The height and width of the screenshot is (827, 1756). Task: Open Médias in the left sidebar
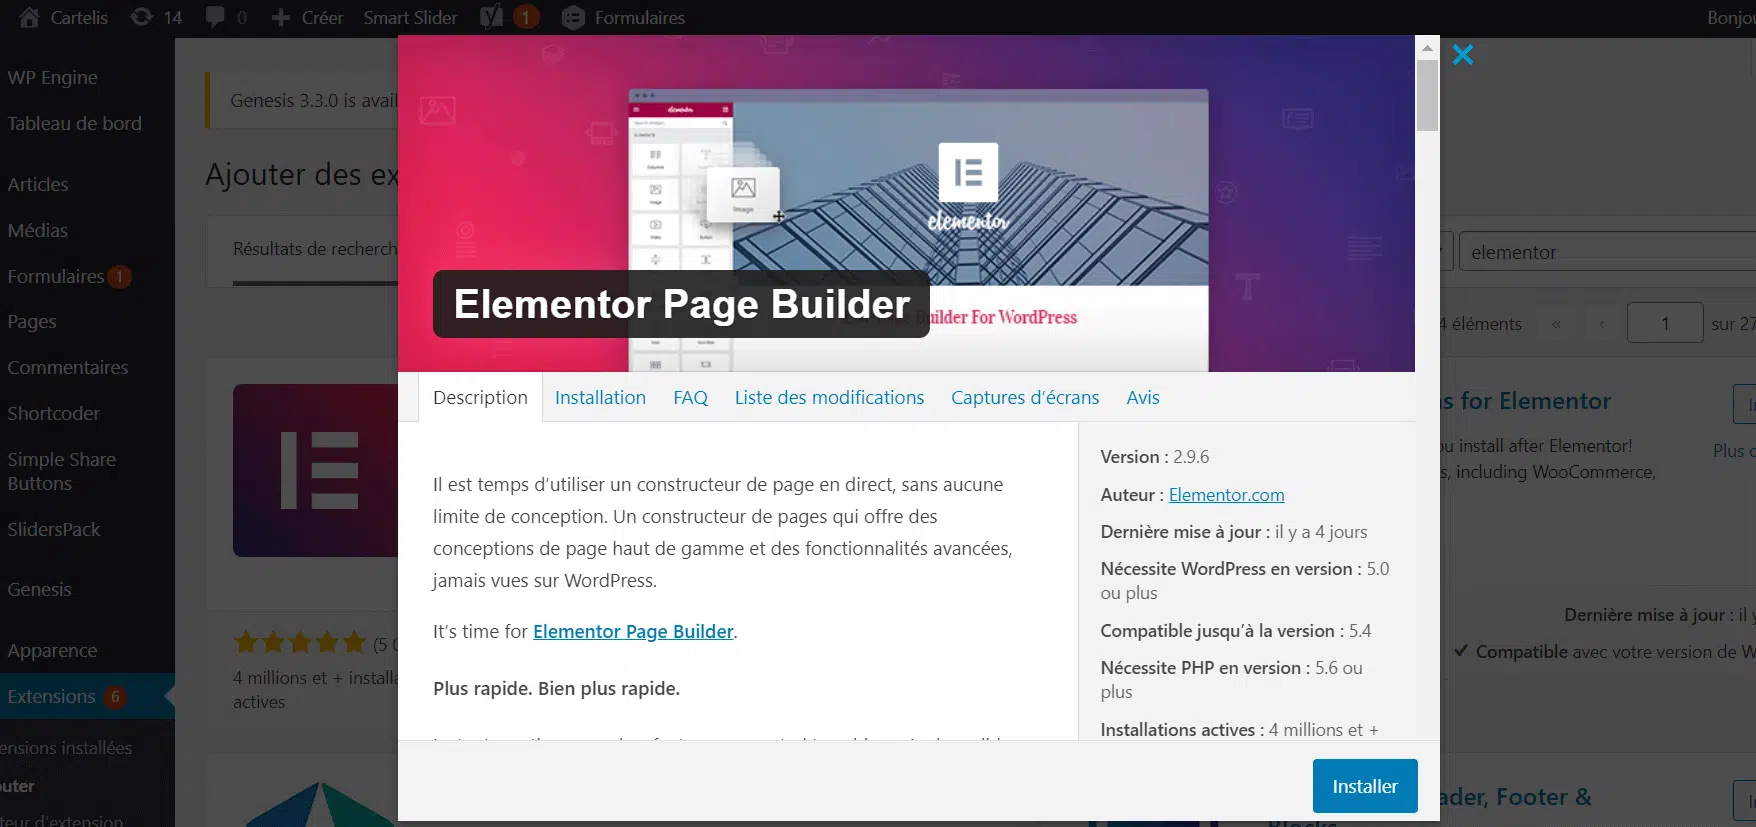click(38, 230)
